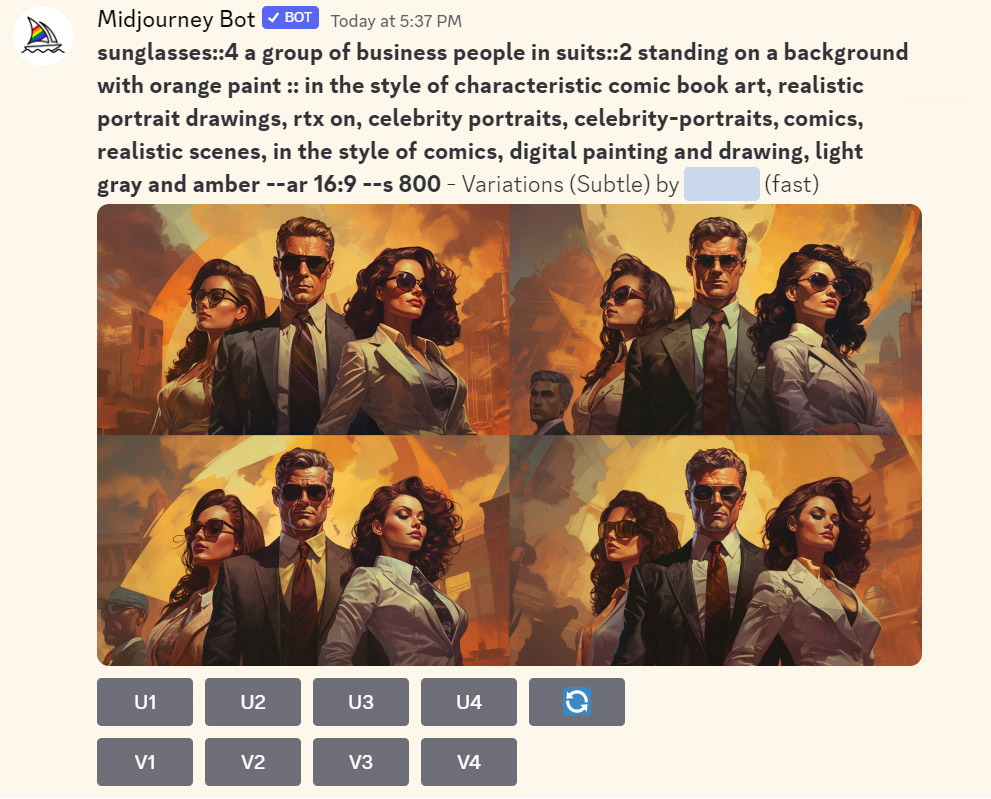The image size is (991, 799).
Task: Open the Midjourney Bot username profile
Action: [x=176, y=20]
